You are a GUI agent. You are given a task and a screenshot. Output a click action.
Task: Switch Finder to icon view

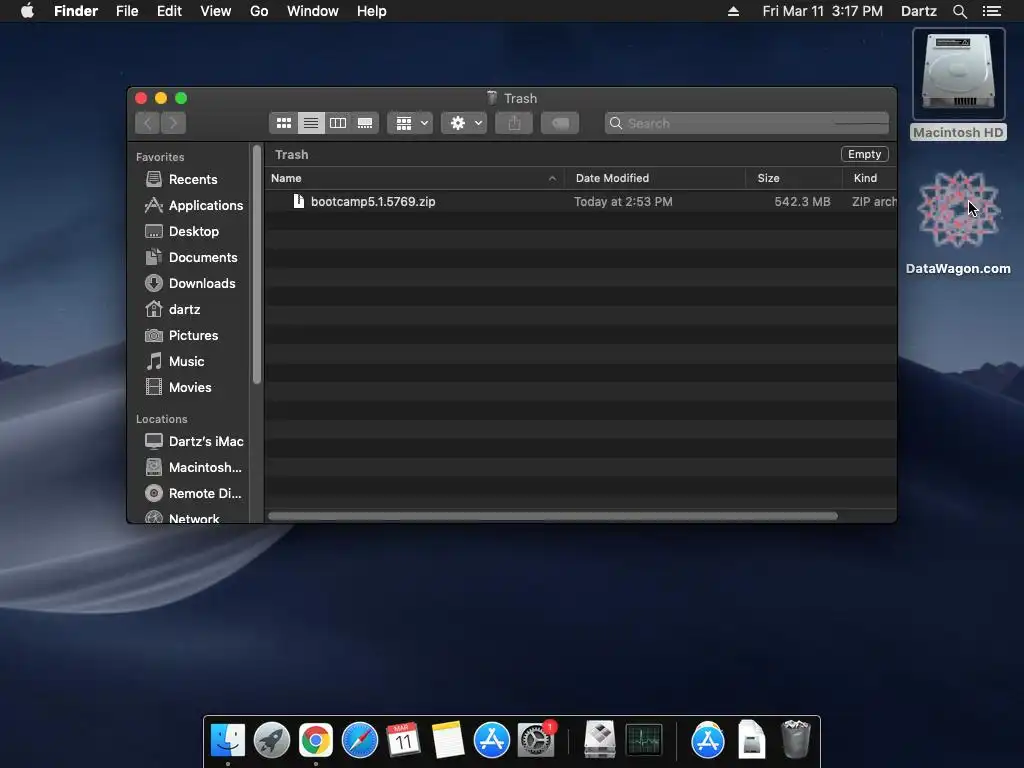283,123
